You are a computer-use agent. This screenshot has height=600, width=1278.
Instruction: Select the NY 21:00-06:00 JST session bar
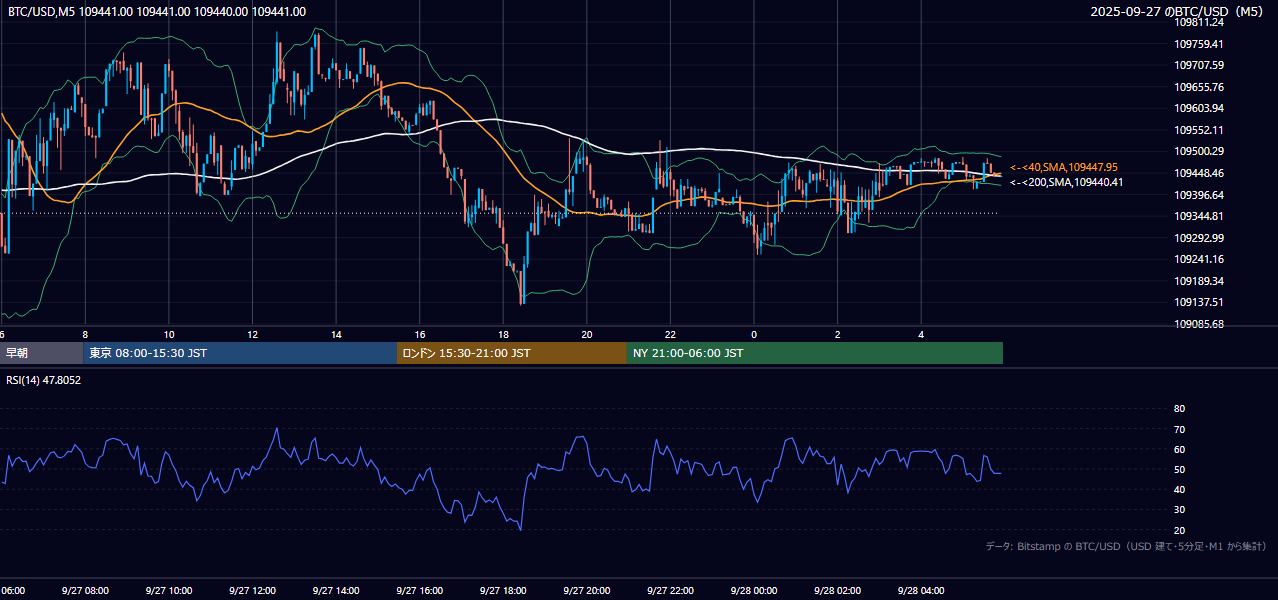coord(815,353)
